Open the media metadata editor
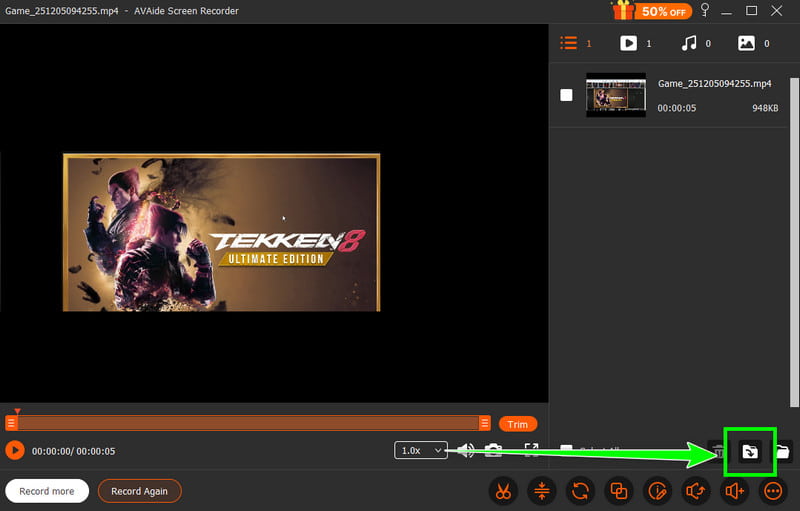The width and height of the screenshot is (800, 511). pyautogui.click(x=657, y=491)
